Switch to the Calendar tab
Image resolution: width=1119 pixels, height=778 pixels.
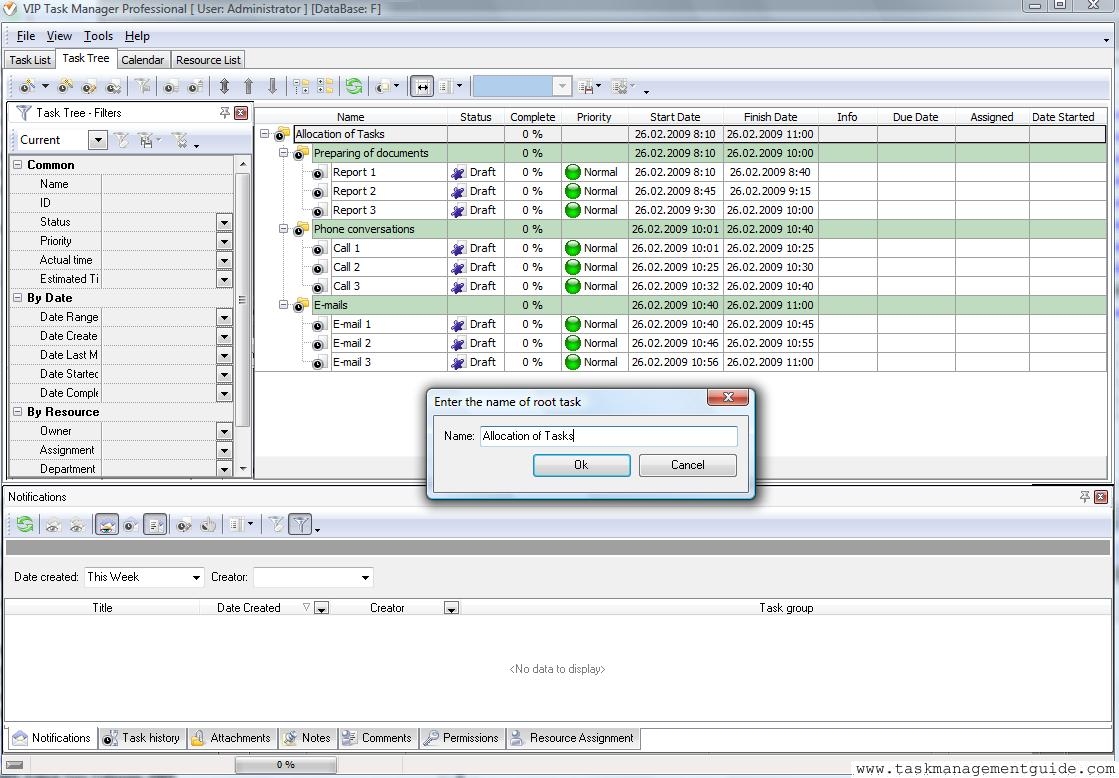click(143, 60)
